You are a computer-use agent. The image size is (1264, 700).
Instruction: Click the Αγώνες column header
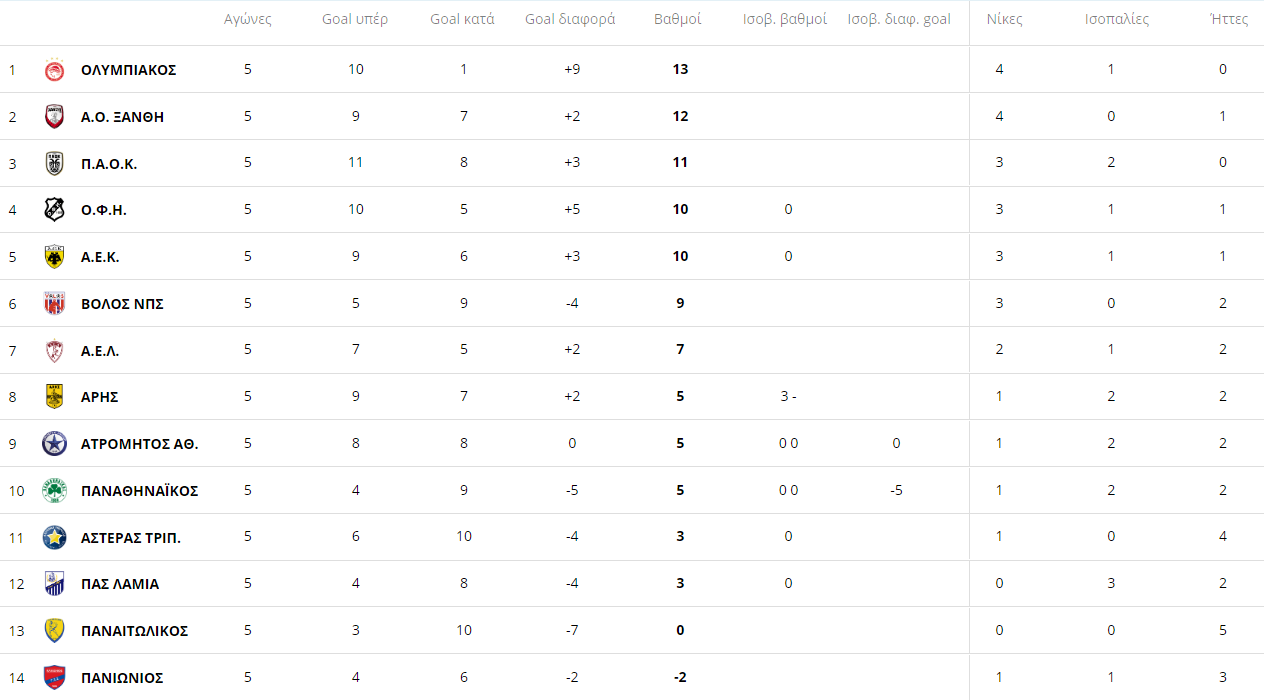click(x=247, y=19)
